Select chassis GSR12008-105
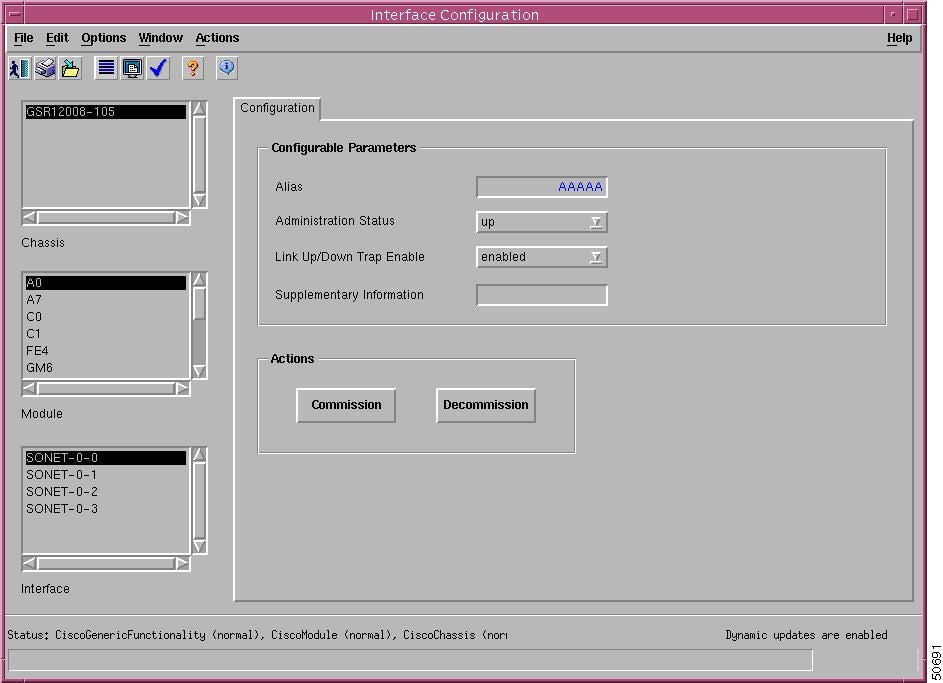This screenshot has width=943, height=683. pyautogui.click(x=106, y=112)
